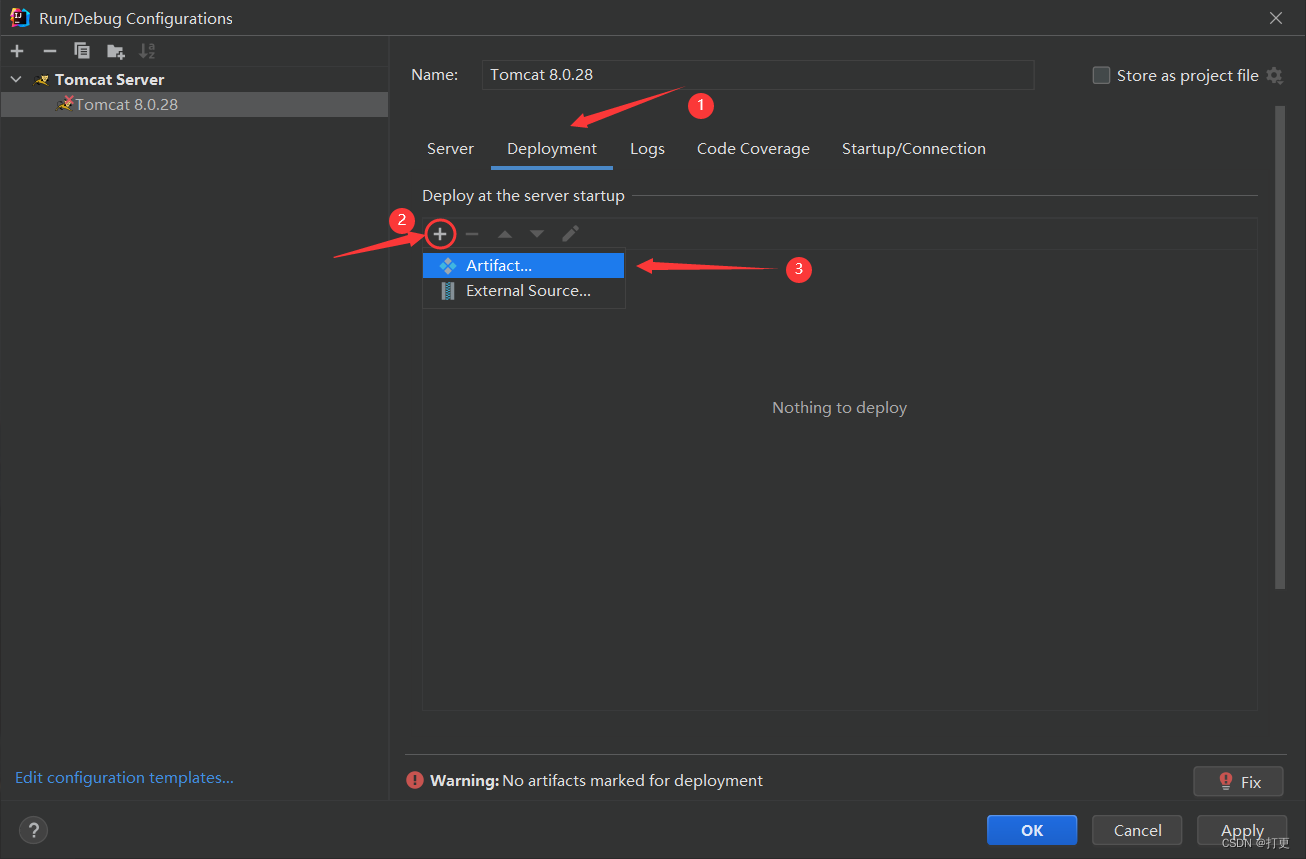Fix the deployment warning
The height and width of the screenshot is (859, 1306).
click(1238, 782)
